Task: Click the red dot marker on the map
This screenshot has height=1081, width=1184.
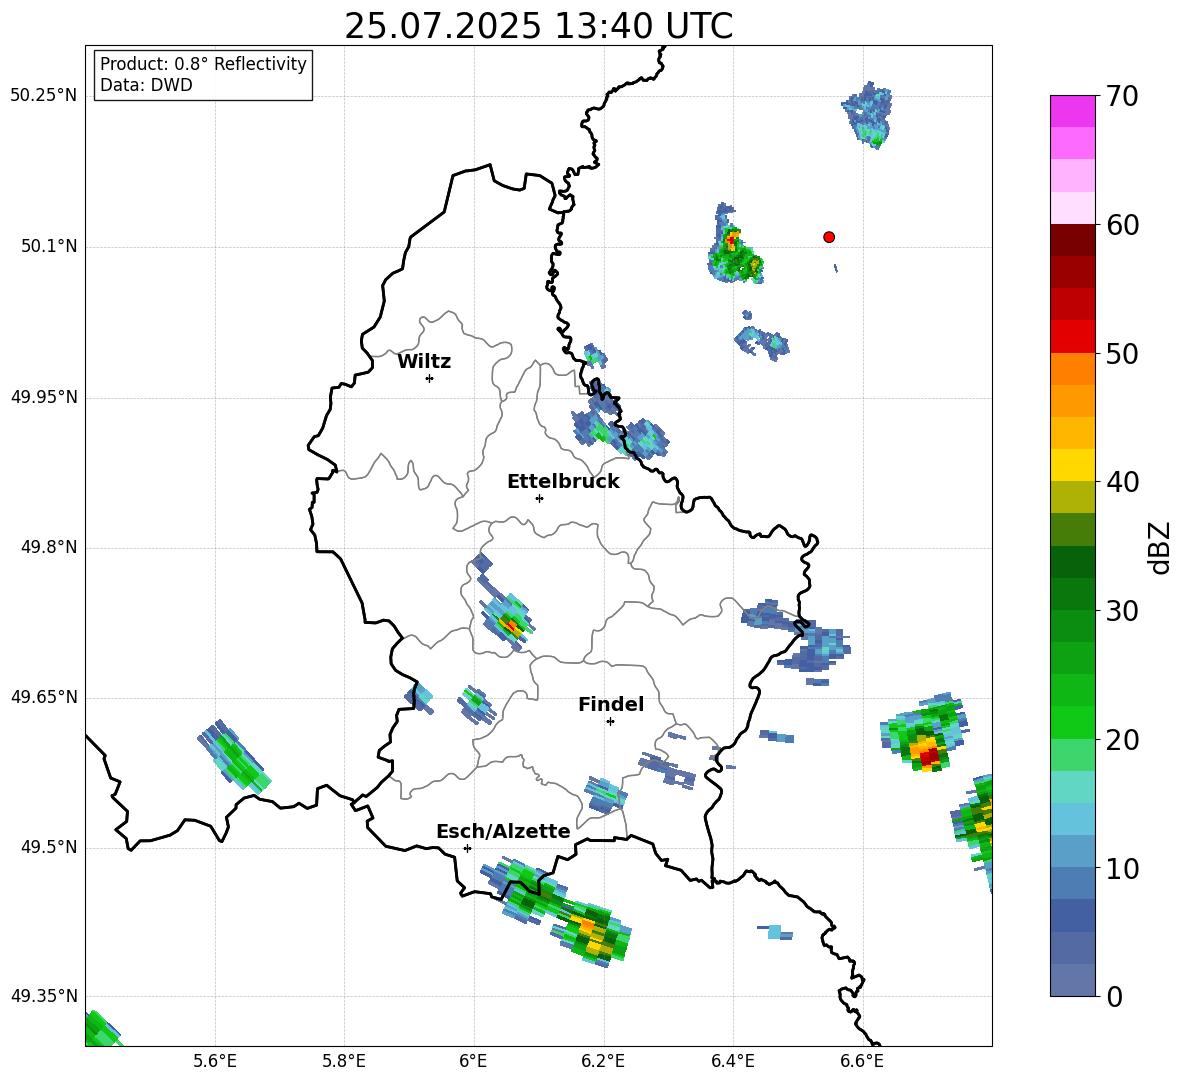Action: (829, 237)
